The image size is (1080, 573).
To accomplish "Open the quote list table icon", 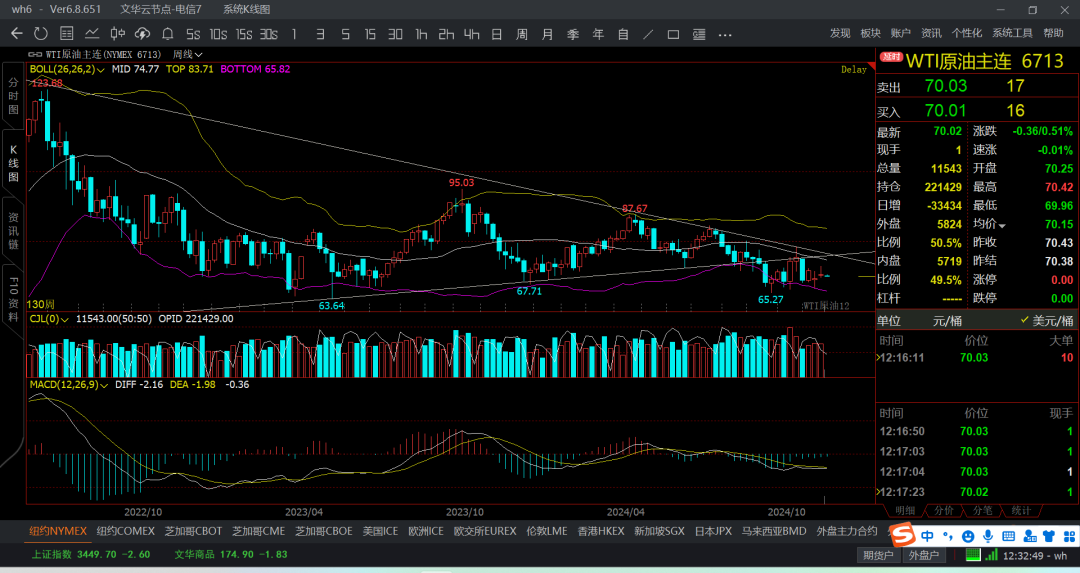I will pos(65,33).
